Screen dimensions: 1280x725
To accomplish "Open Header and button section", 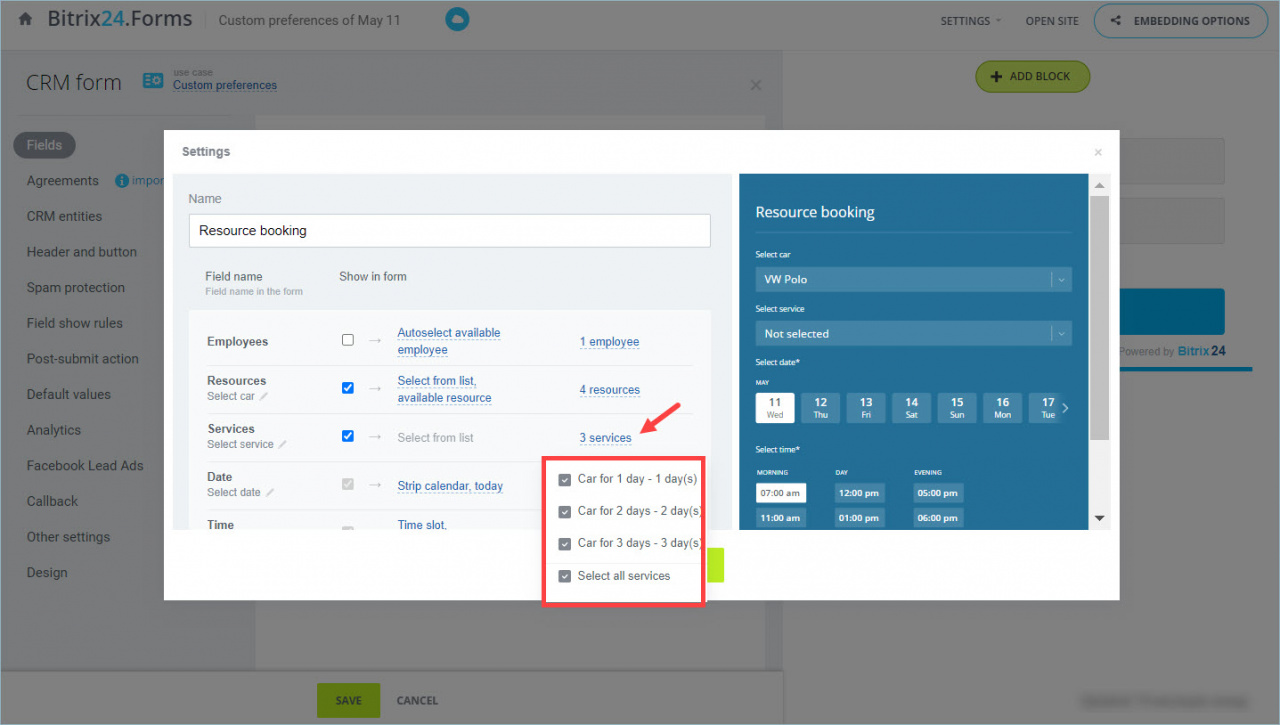I will pos(82,252).
